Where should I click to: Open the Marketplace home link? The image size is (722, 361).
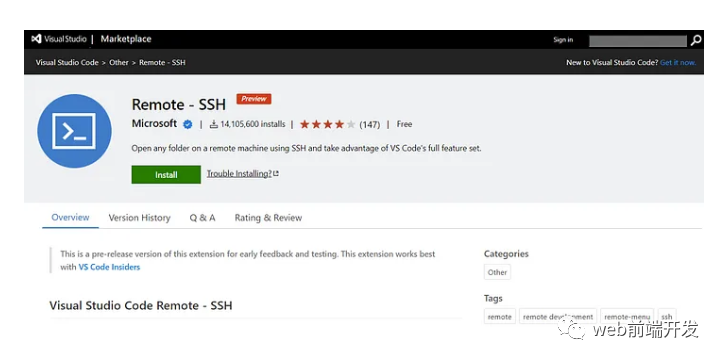[126, 39]
